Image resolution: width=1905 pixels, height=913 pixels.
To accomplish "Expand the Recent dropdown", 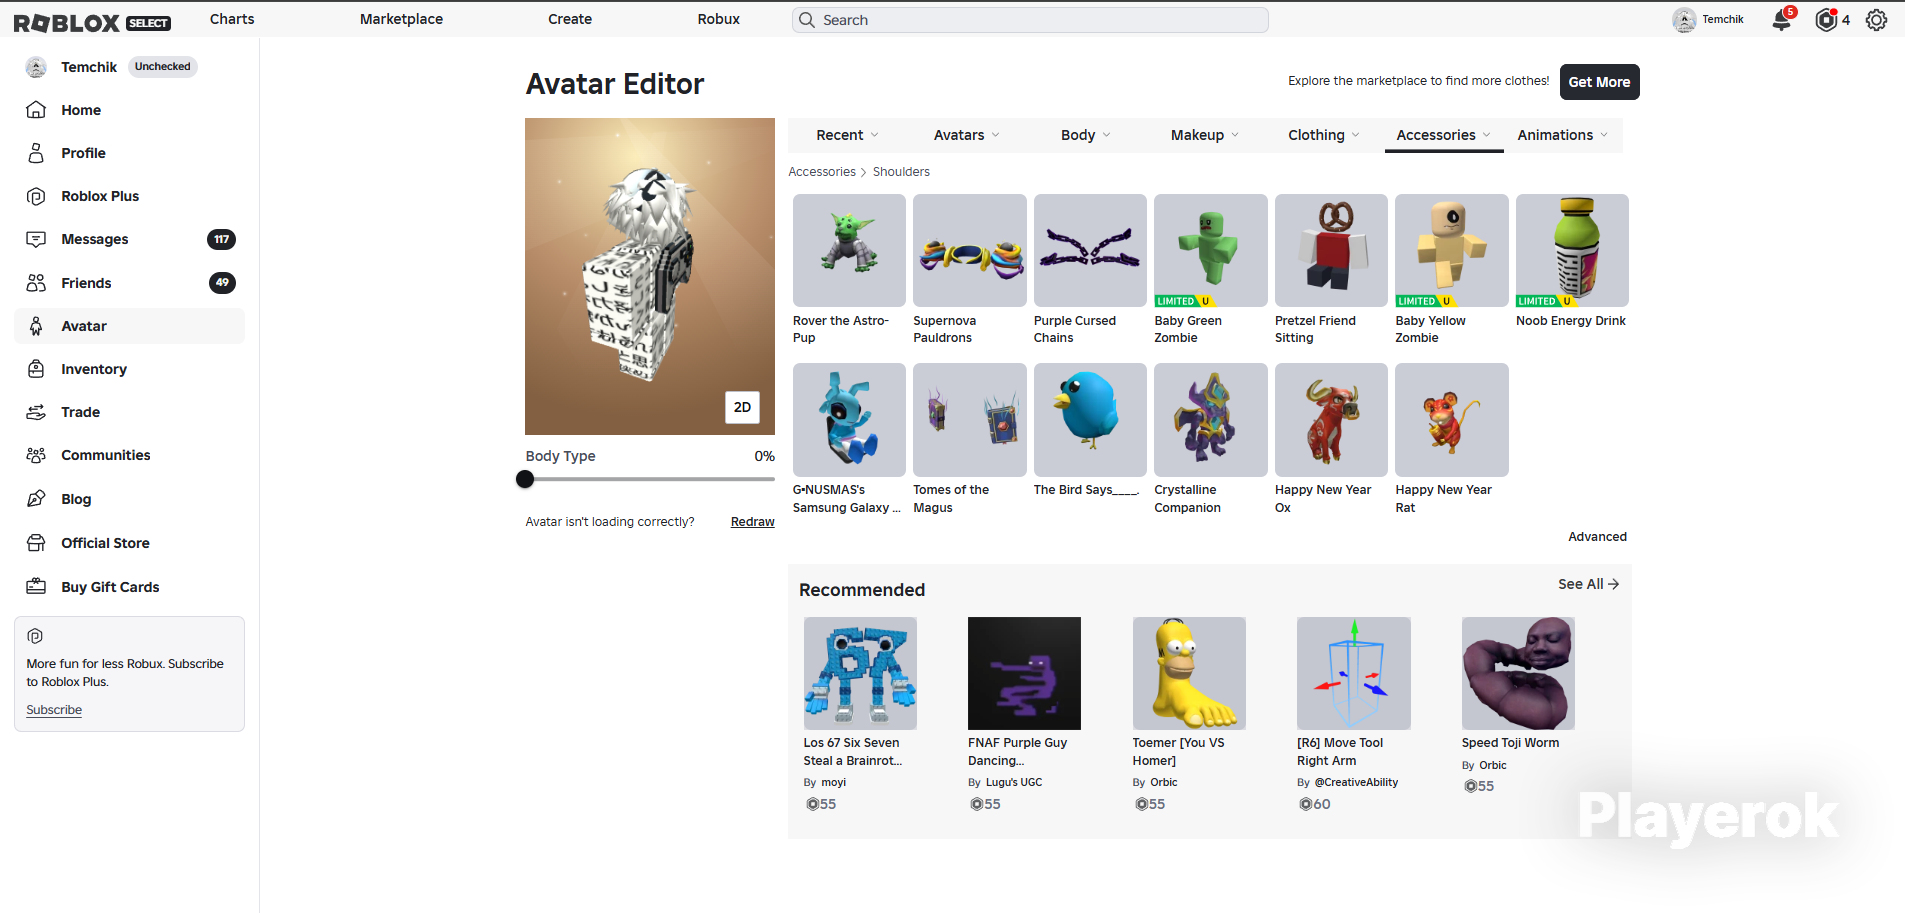I will pyautogui.click(x=847, y=135).
